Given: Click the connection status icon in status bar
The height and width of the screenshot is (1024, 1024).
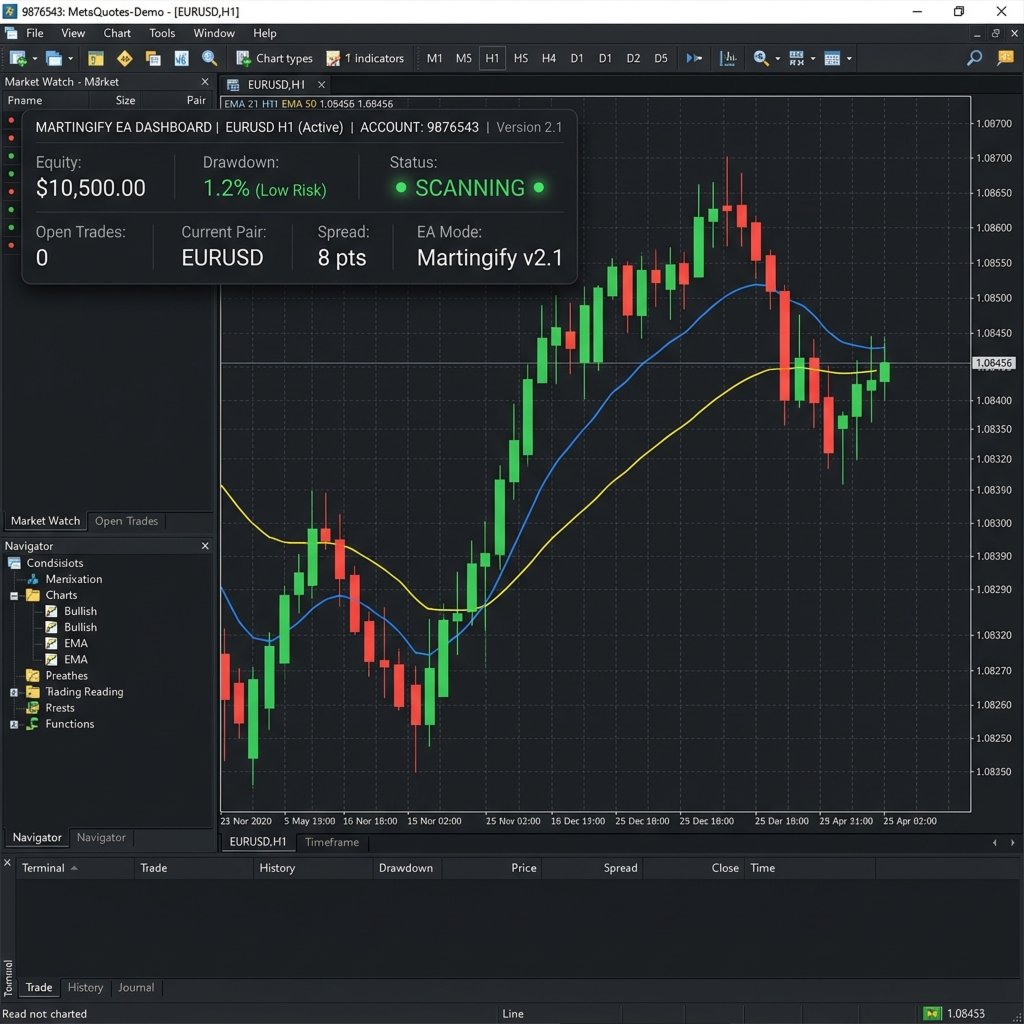Looking at the screenshot, I should (x=932, y=1014).
